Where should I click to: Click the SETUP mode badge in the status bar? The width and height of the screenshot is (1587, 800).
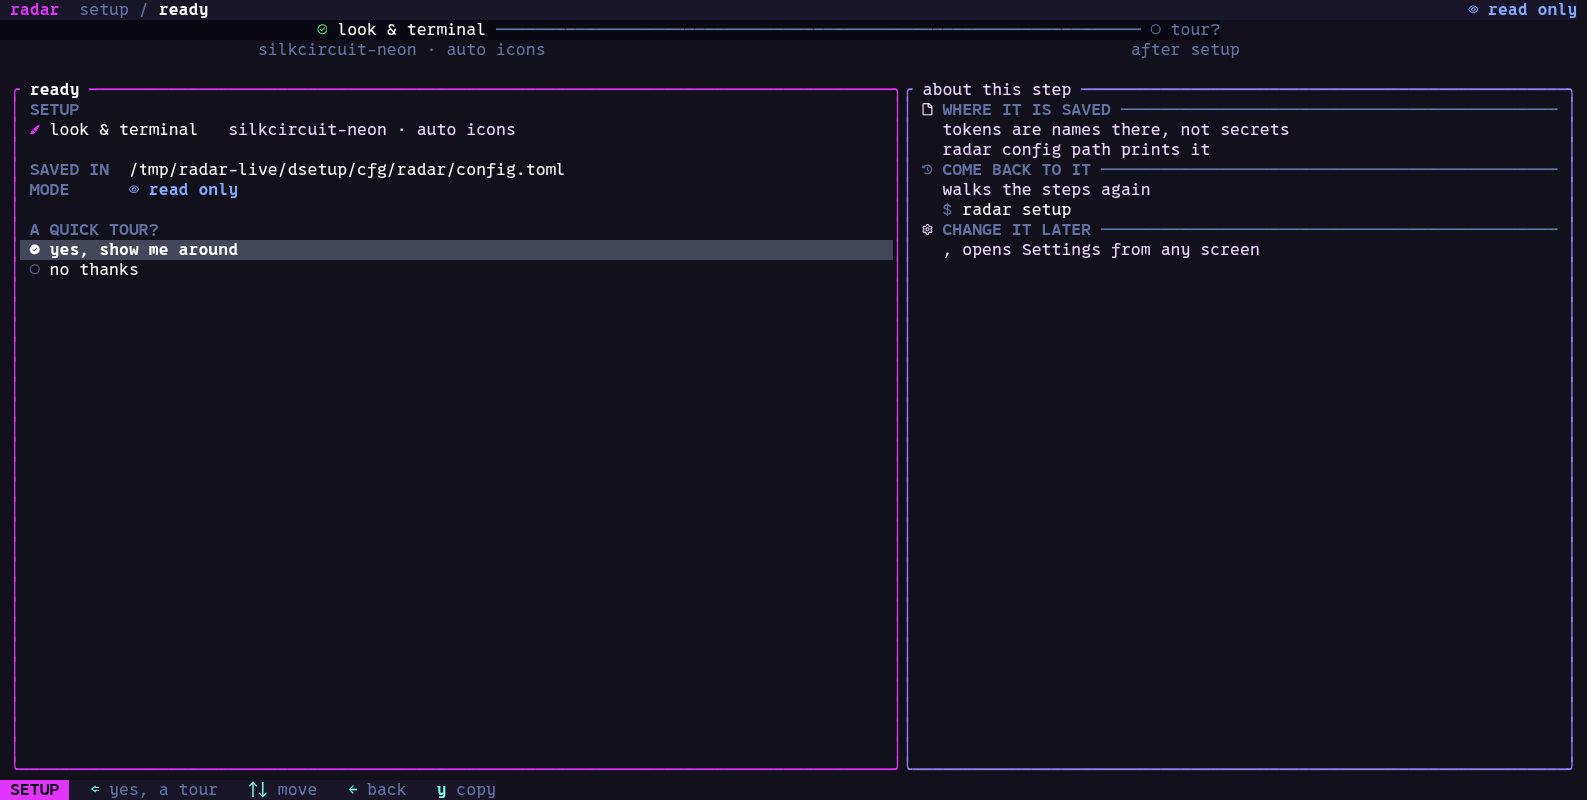(x=35, y=790)
